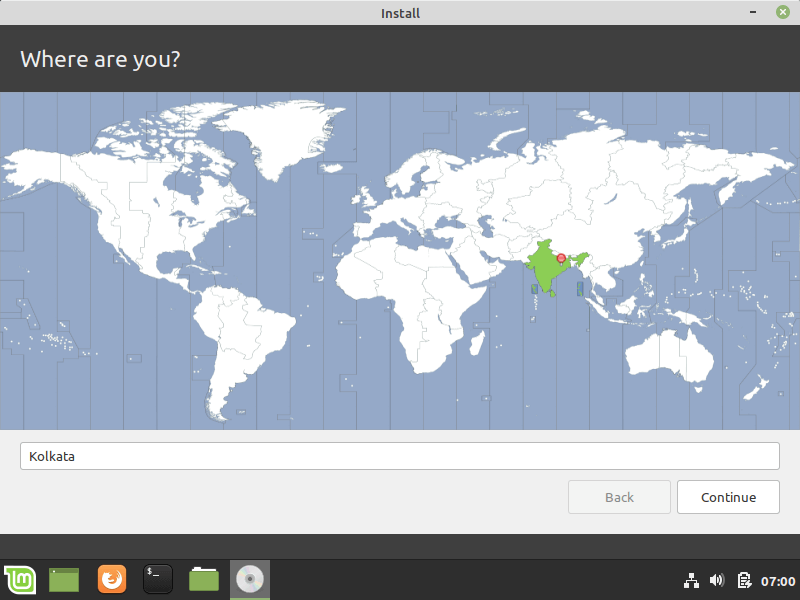
Task: Open the Linux Mint menu
Action: 20,580
